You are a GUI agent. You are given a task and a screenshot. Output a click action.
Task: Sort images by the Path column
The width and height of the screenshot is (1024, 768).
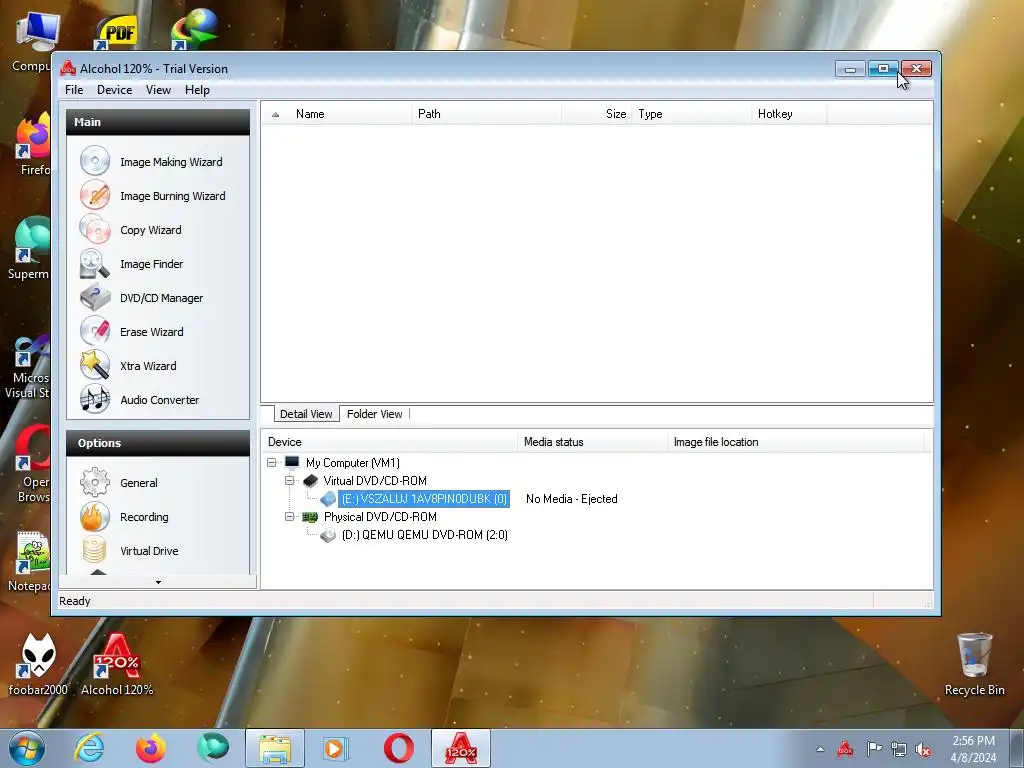[x=486, y=114]
